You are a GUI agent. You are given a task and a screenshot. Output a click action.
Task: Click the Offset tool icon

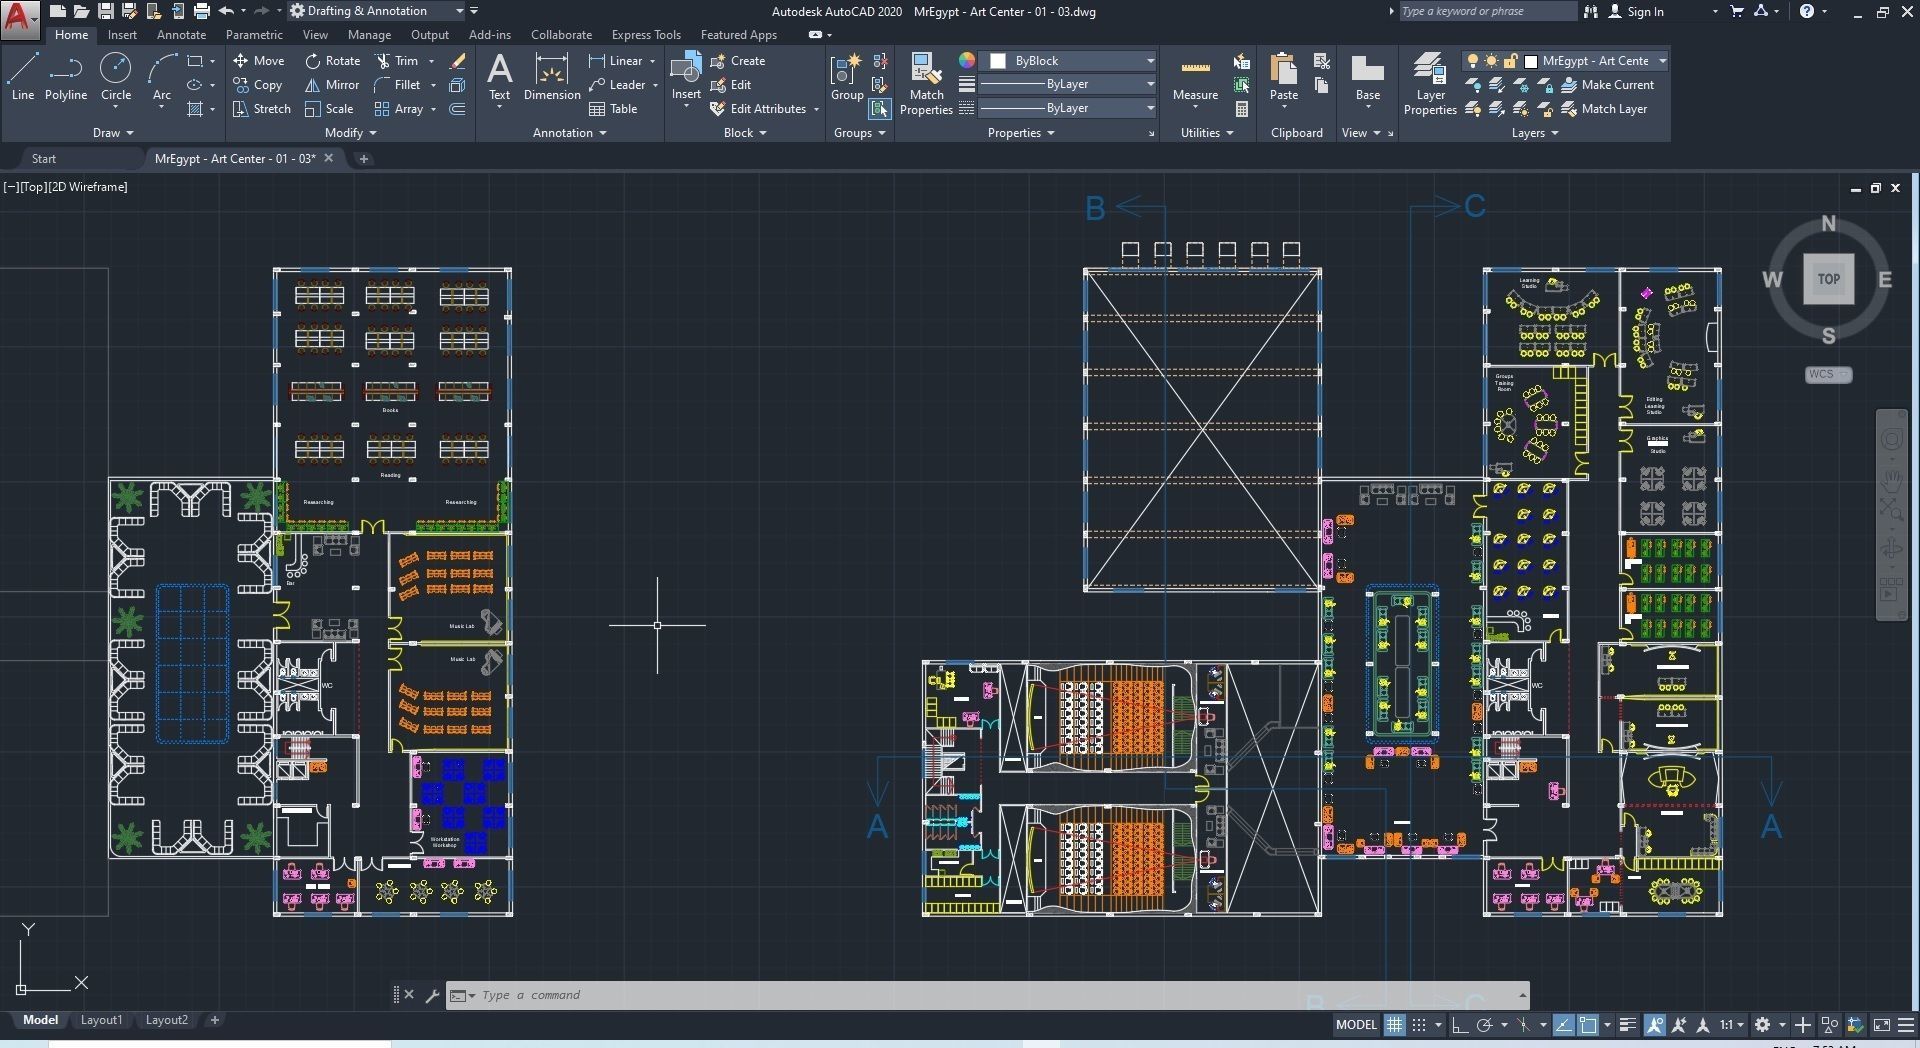(x=457, y=109)
